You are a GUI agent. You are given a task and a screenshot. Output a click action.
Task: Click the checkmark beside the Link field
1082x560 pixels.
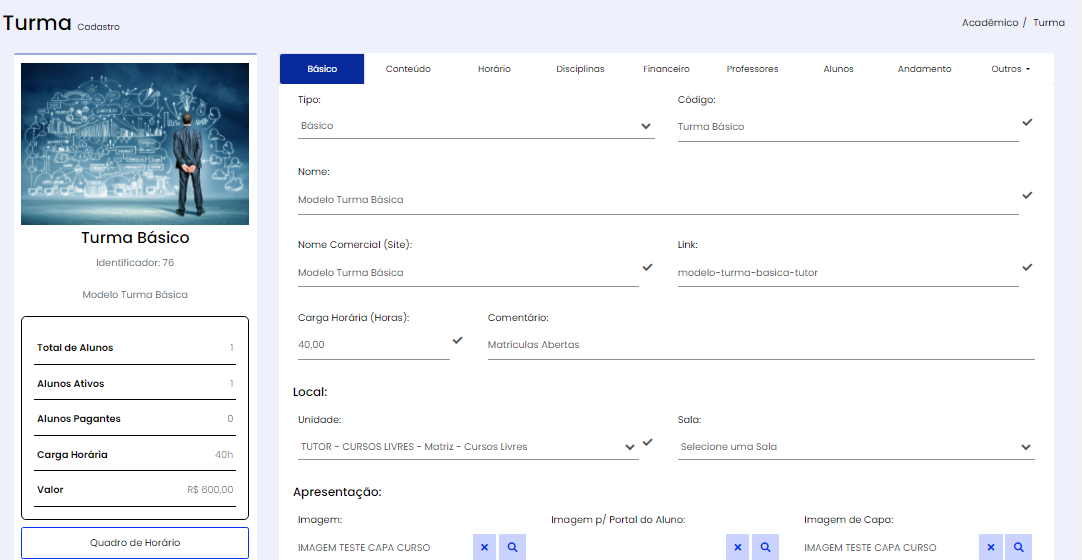(1027, 267)
